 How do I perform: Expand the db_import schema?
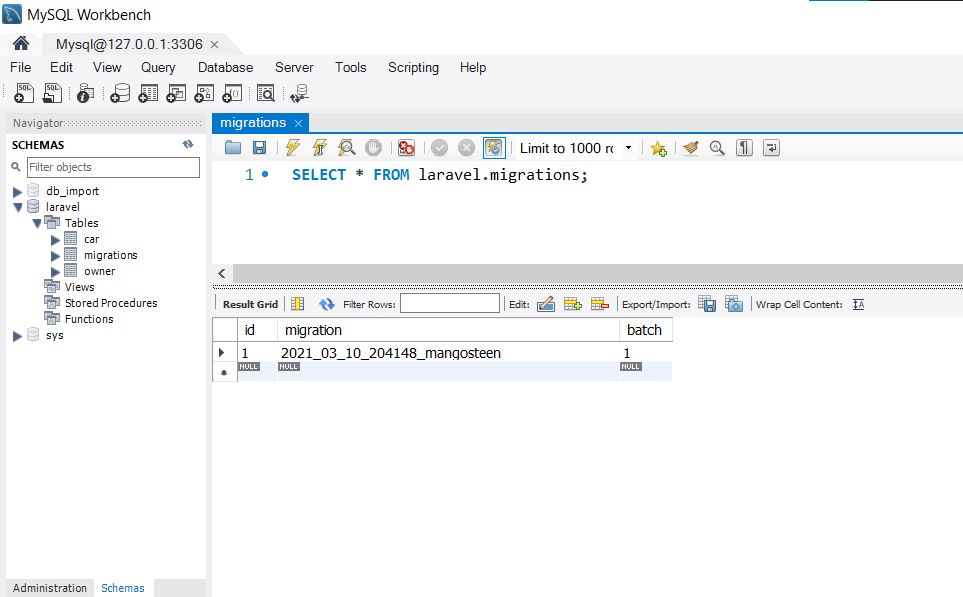(17, 192)
